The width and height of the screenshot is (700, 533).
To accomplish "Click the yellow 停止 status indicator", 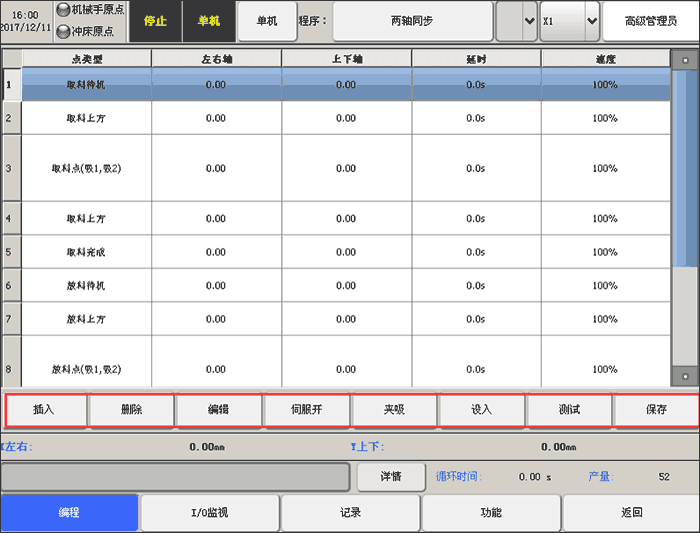I will (x=156, y=21).
